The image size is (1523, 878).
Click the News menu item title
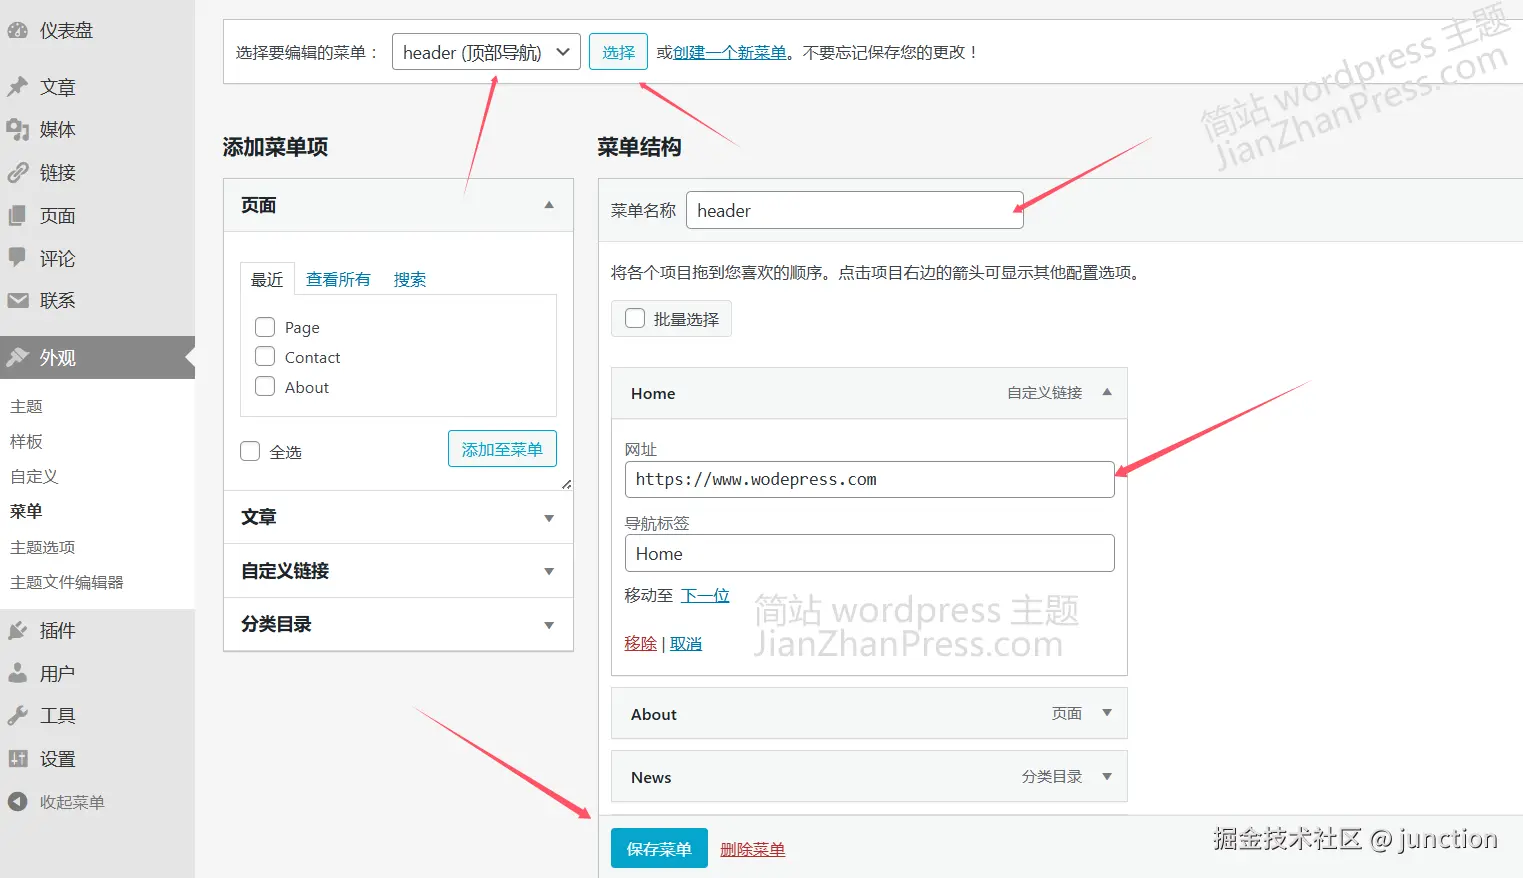click(651, 777)
